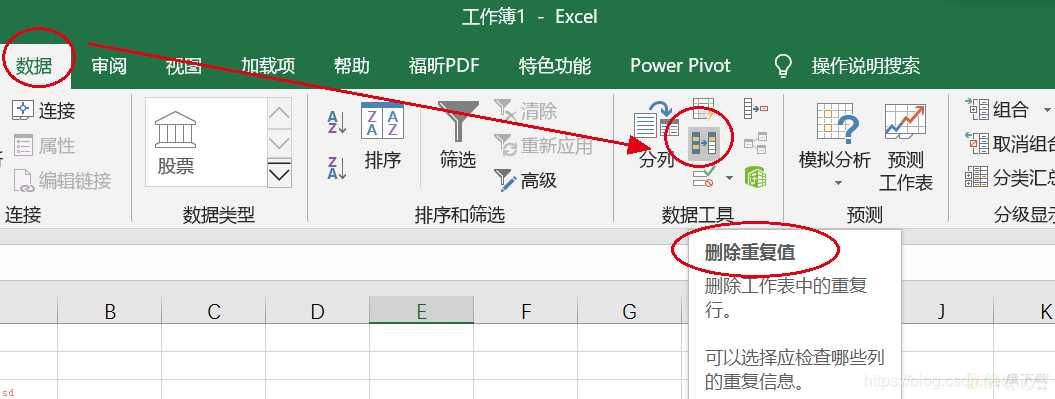Click the Connections (连接) button
1055x399 pixels.
tap(44, 110)
